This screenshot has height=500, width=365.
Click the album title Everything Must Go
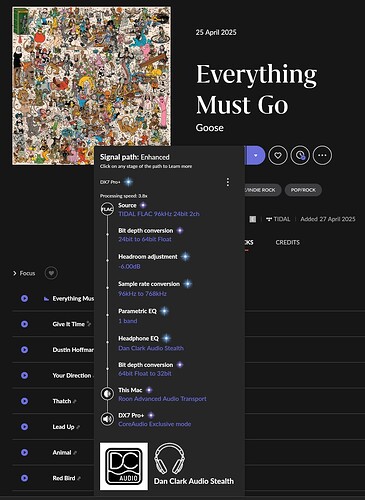click(256, 89)
